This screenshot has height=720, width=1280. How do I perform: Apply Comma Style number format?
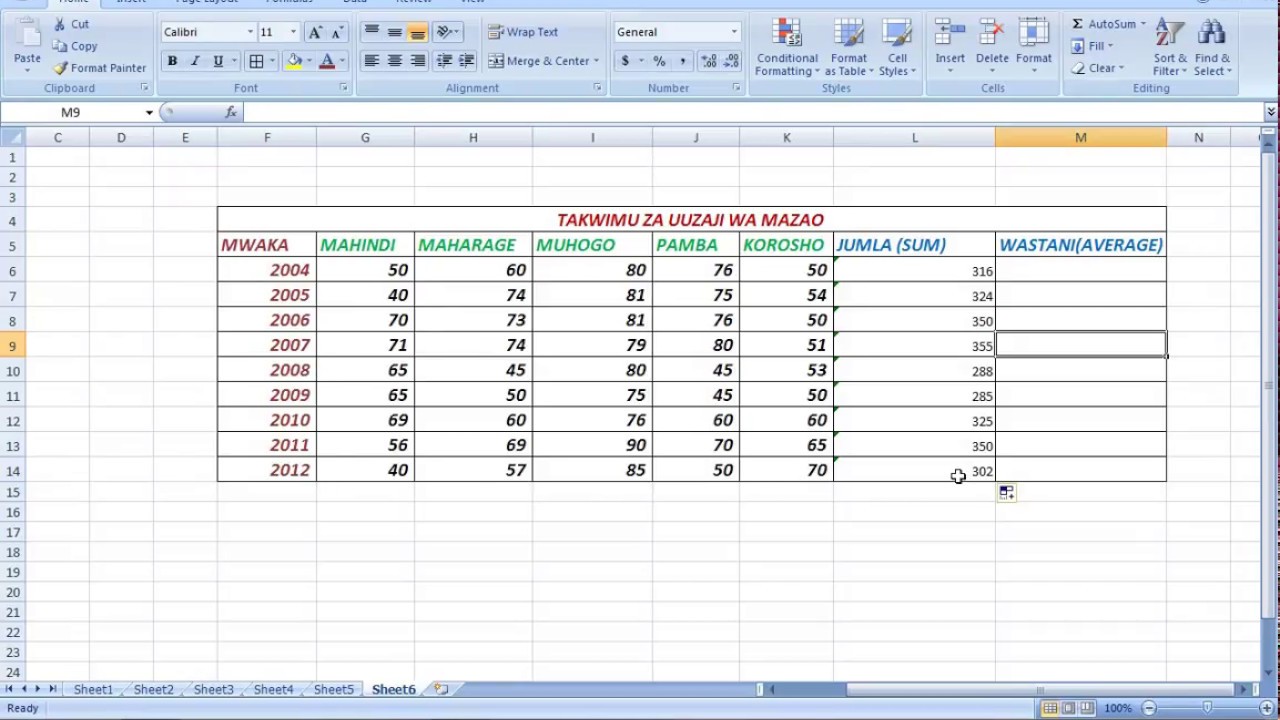click(683, 61)
